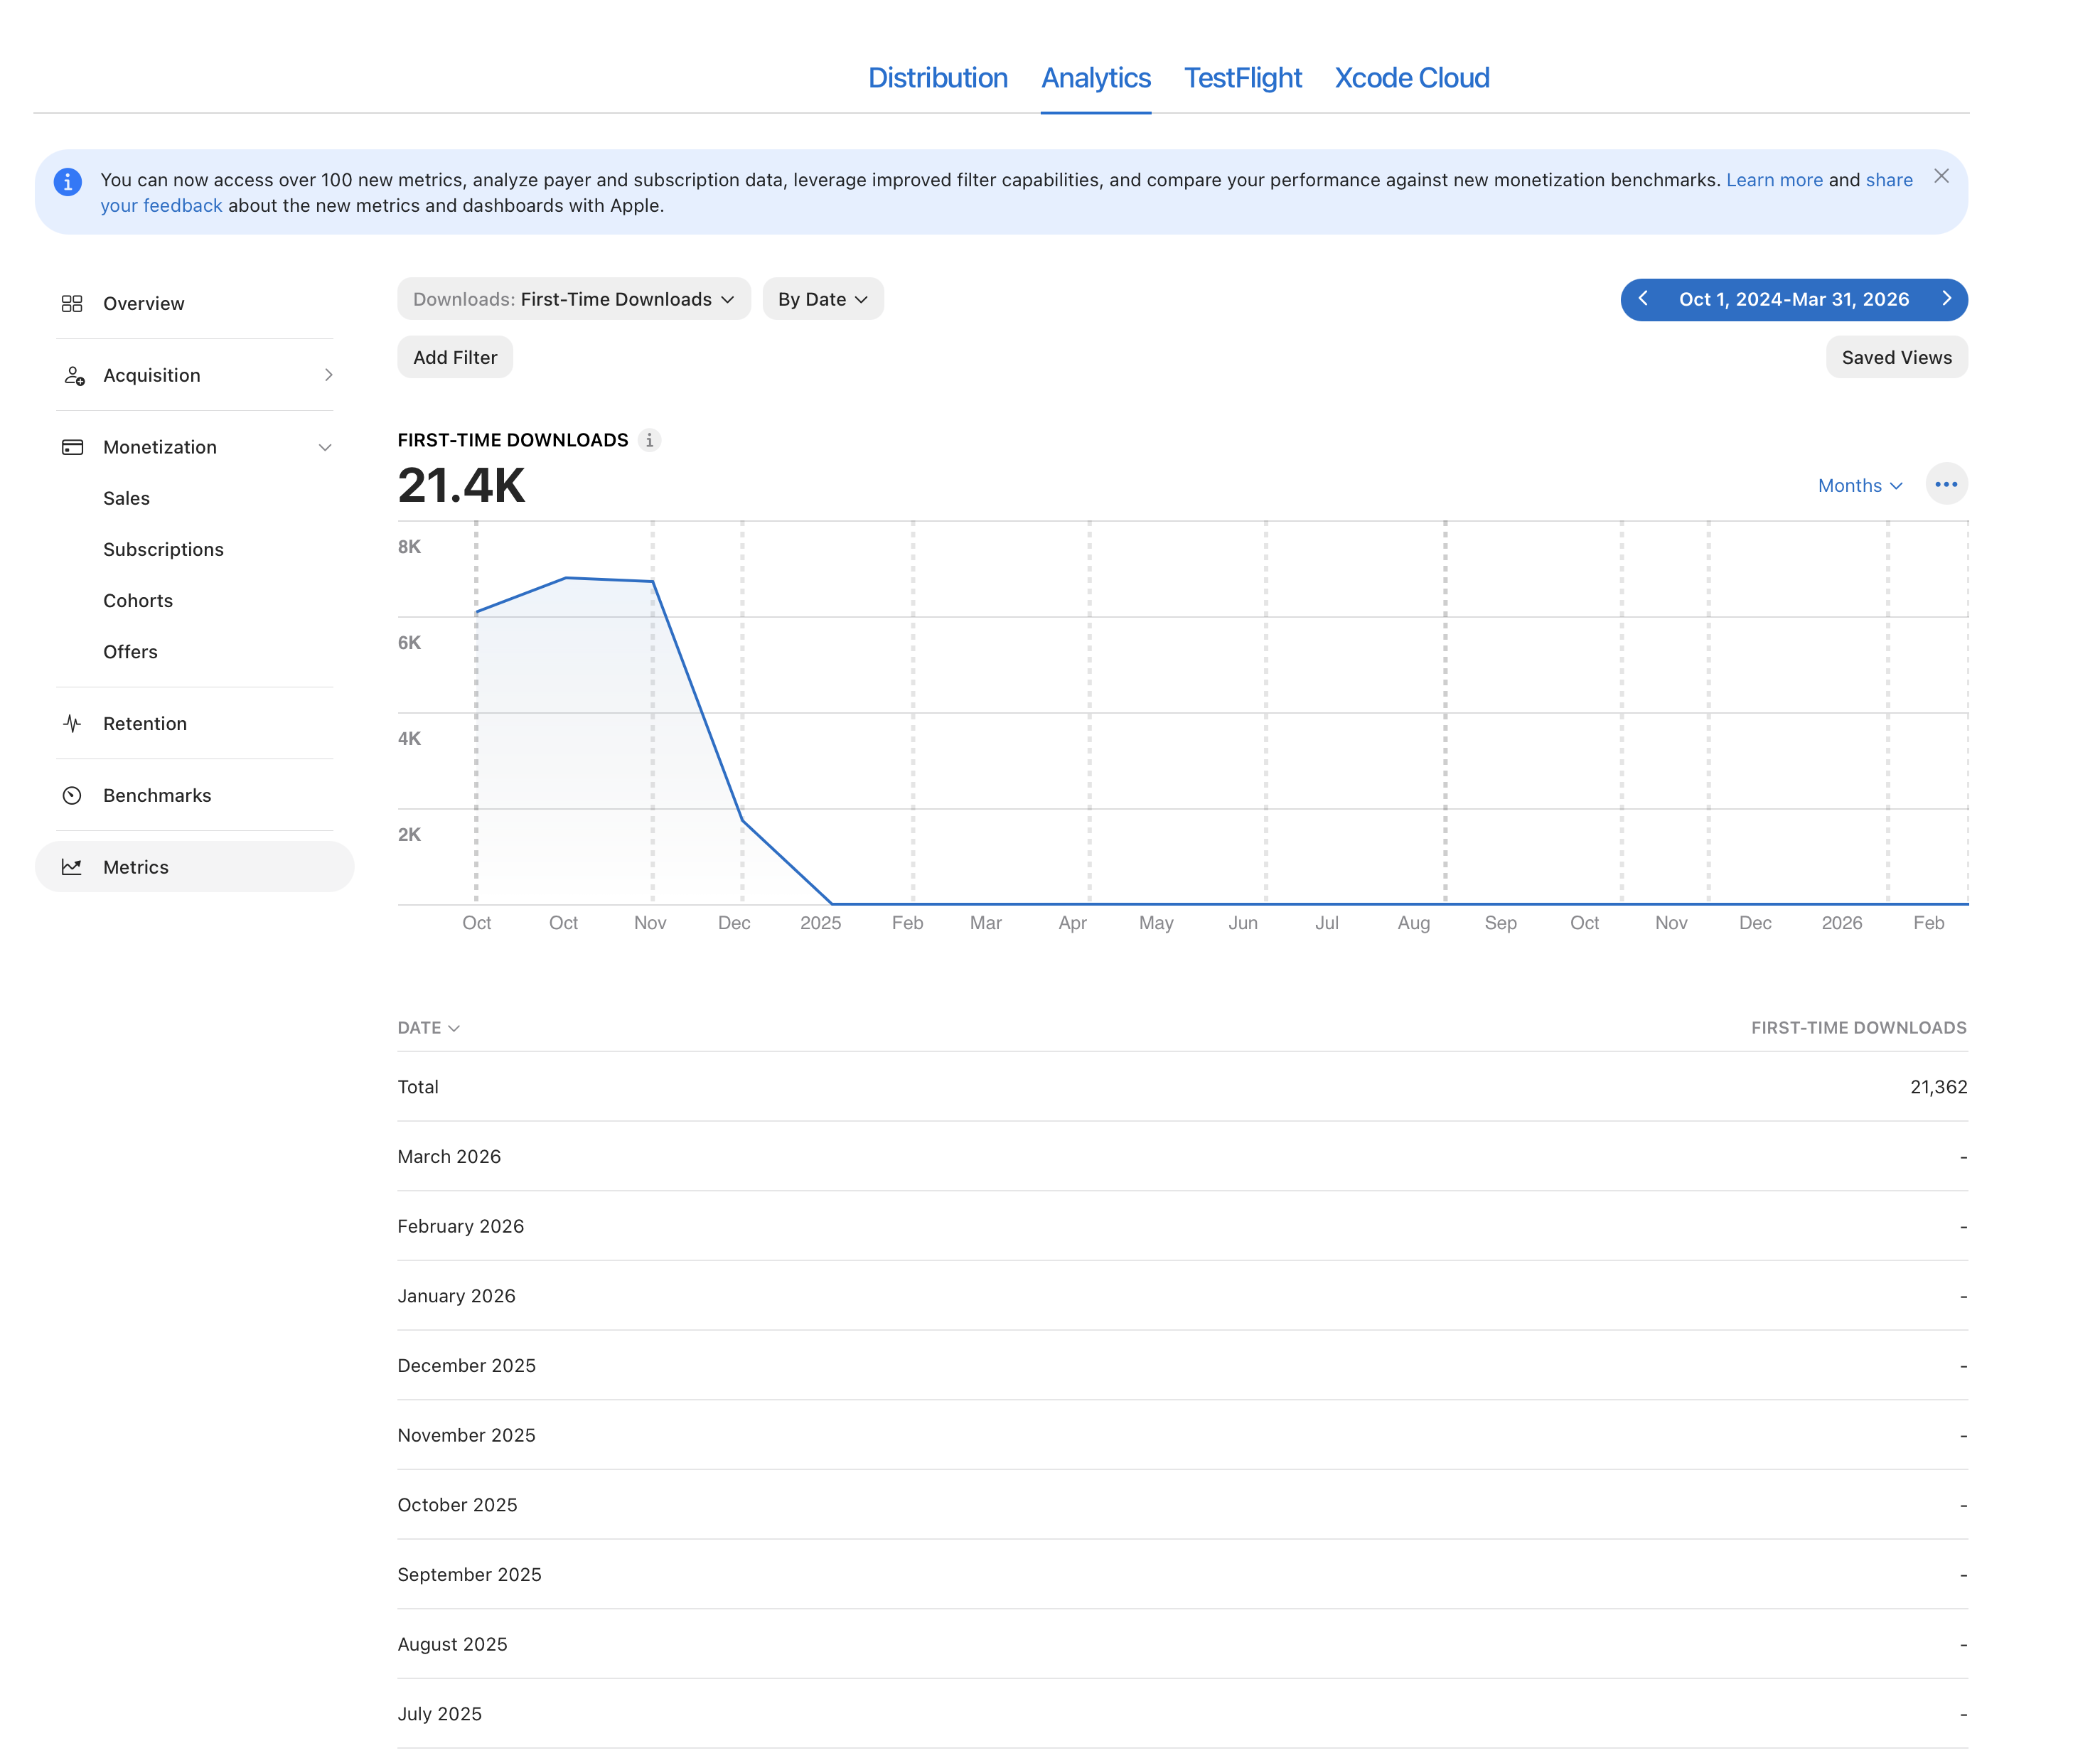The width and height of the screenshot is (2100, 1753).
Task: Open the Overview grid icon
Action: (72, 303)
